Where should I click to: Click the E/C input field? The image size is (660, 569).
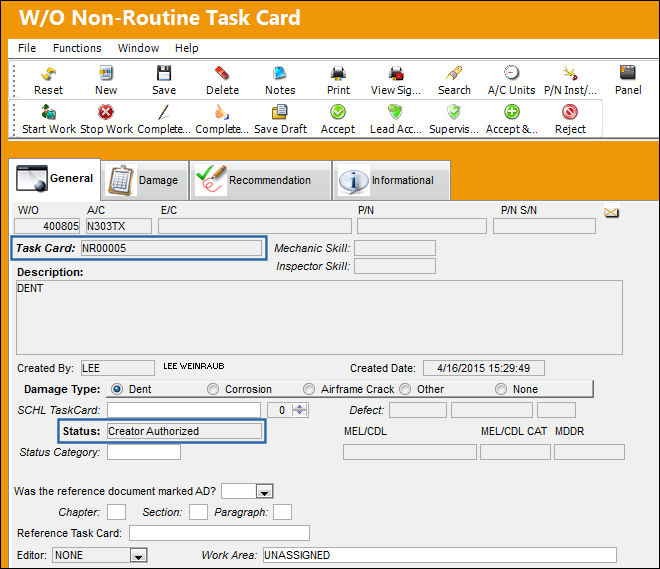[x=255, y=226]
